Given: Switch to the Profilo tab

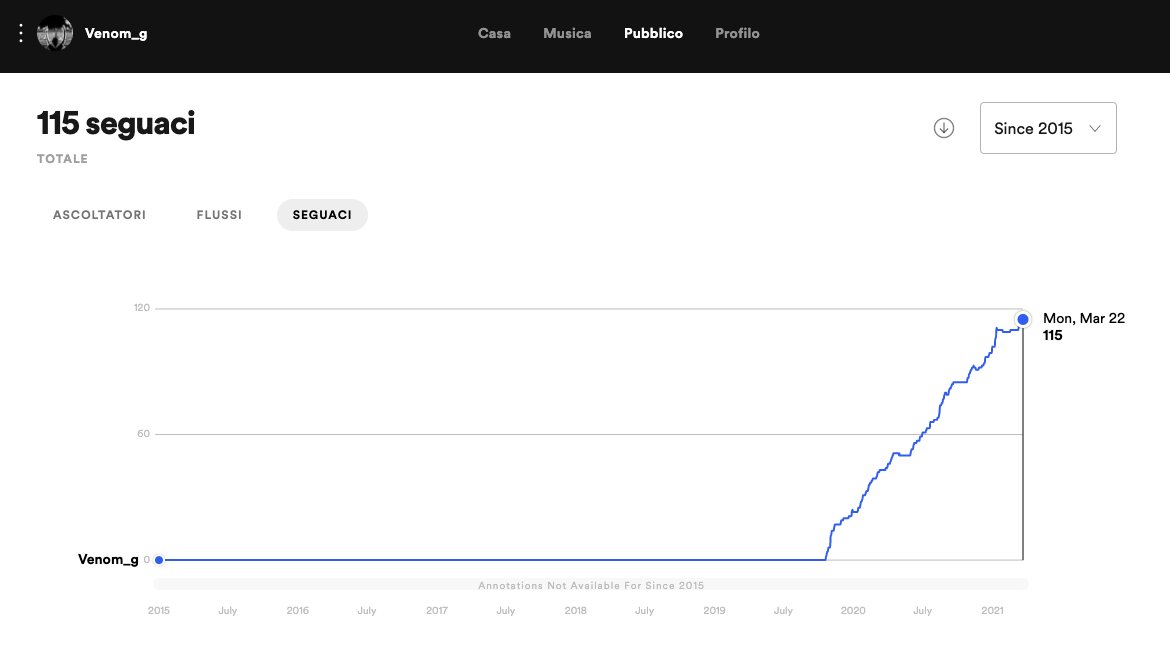Looking at the screenshot, I should tap(737, 33).
